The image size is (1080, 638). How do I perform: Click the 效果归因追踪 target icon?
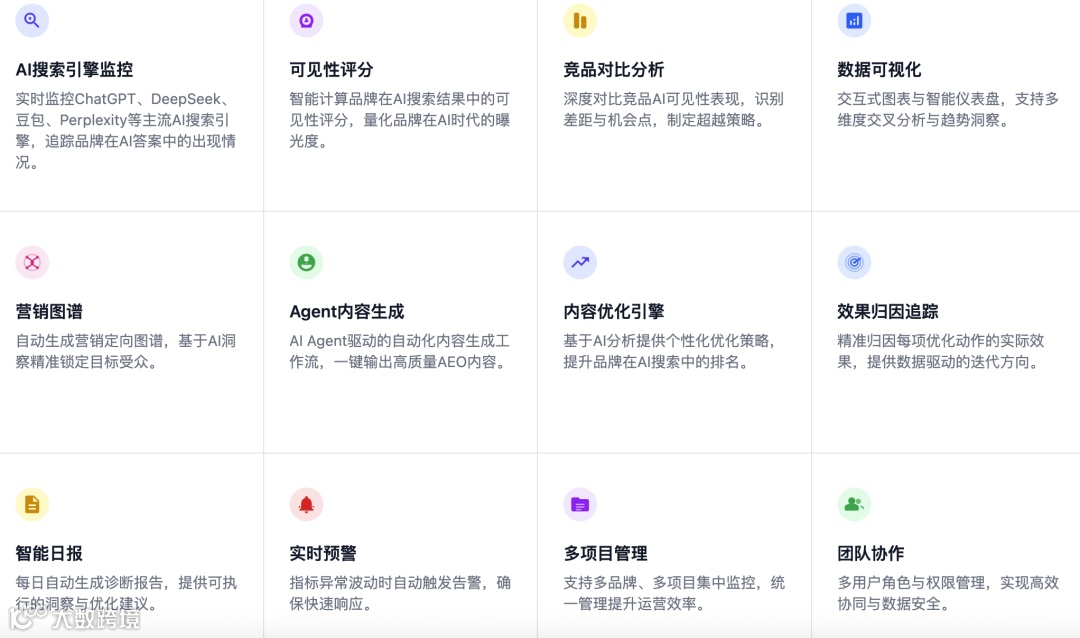854,263
